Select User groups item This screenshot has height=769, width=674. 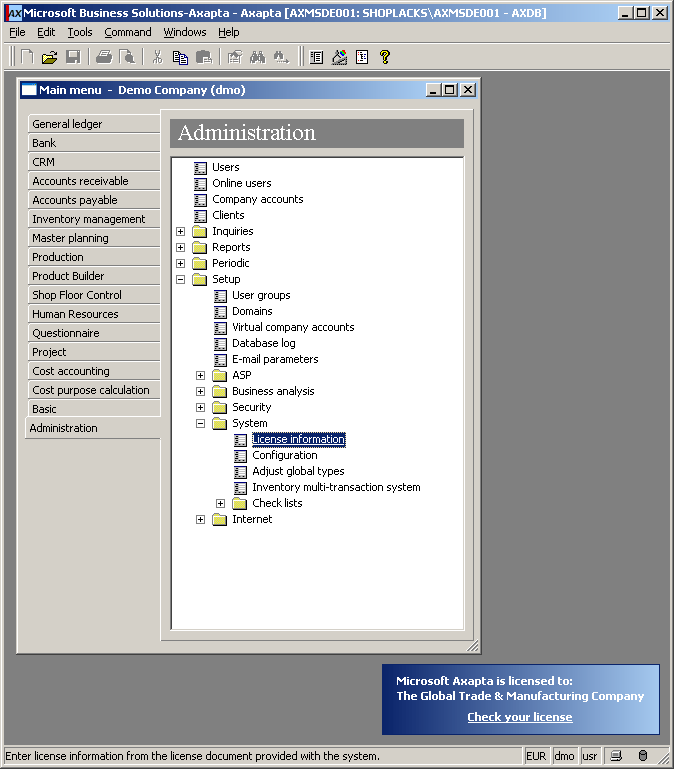coord(261,296)
